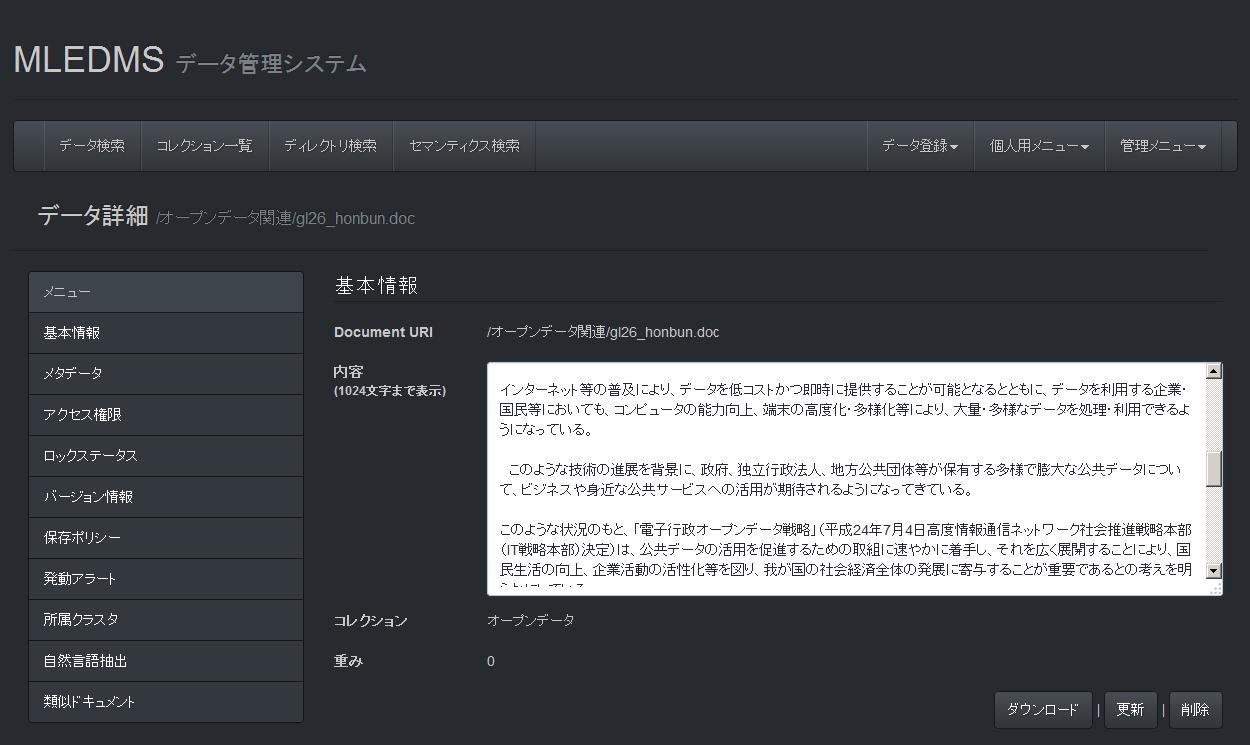This screenshot has height=745, width=1250.
Task: Click the 重み field label
Action: (x=348, y=661)
